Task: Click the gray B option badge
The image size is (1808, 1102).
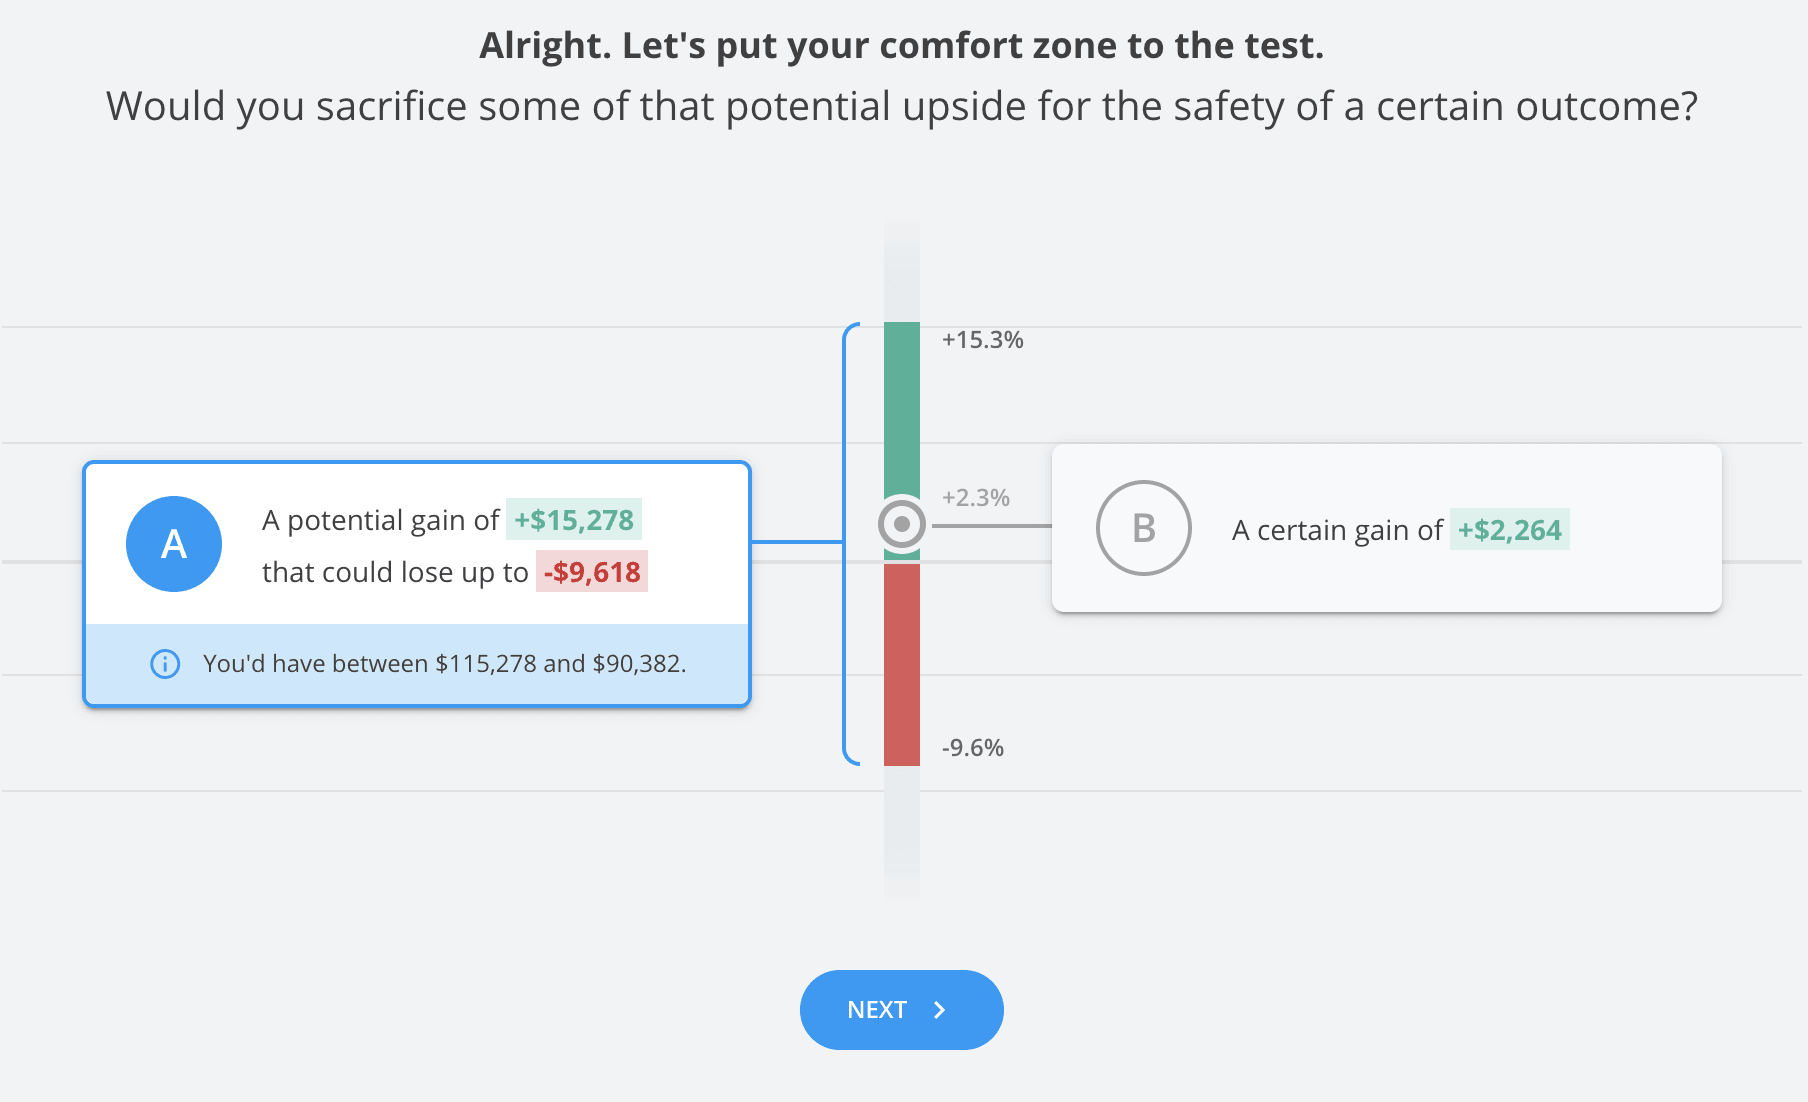Action: [x=1143, y=528]
